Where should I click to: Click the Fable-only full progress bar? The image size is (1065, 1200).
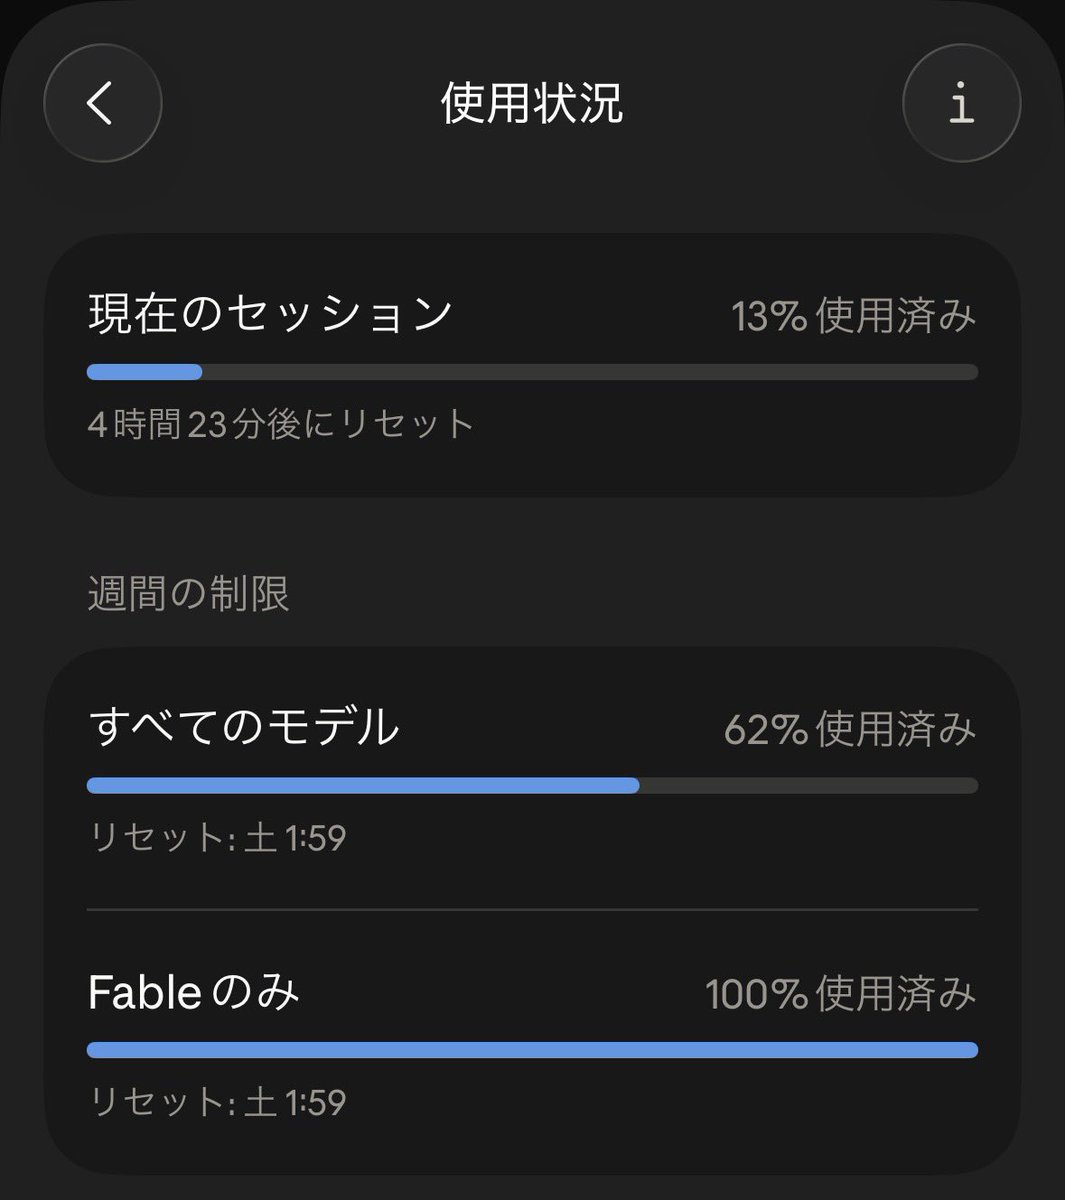pos(532,1050)
